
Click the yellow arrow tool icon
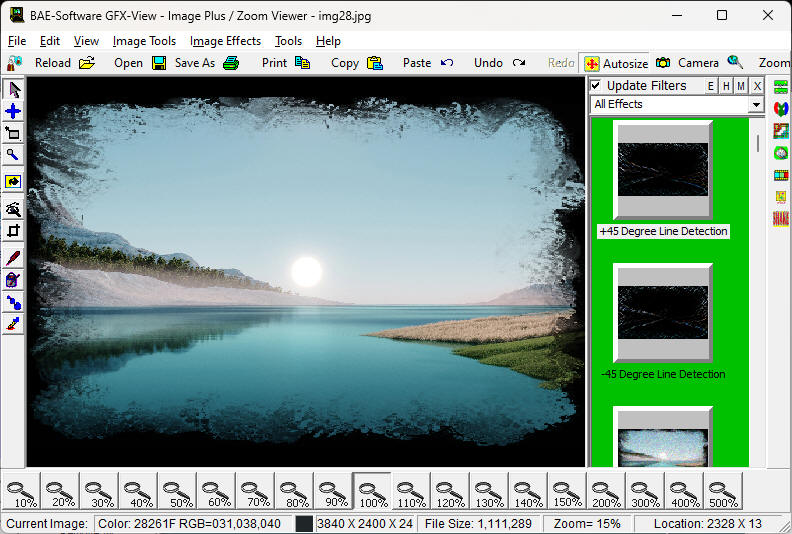pyautogui.click(x=13, y=182)
